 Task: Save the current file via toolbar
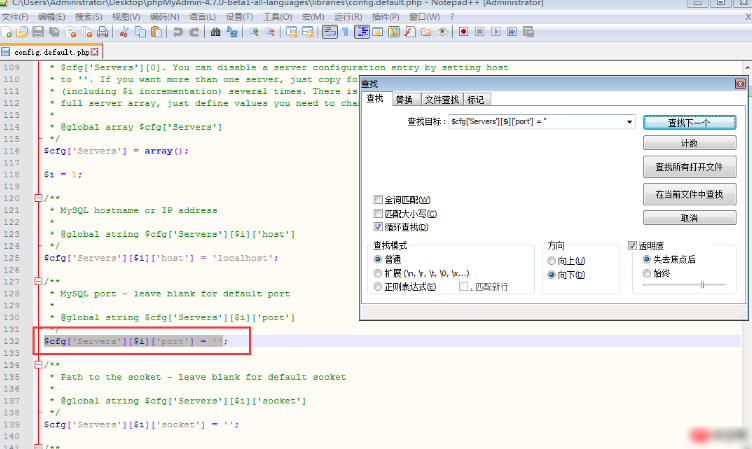click(38, 32)
